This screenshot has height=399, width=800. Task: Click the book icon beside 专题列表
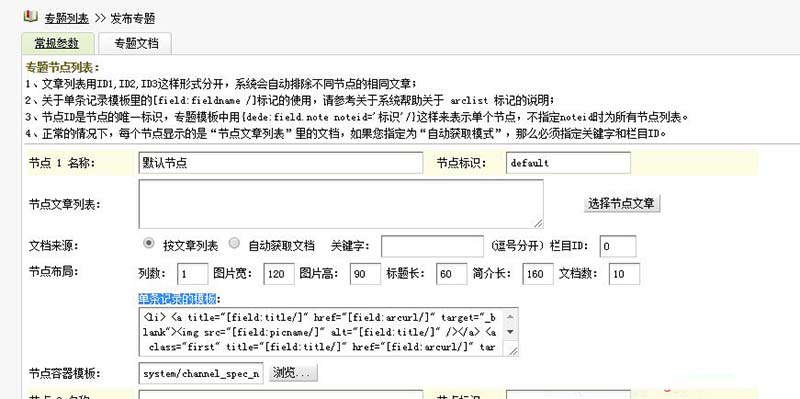[31, 16]
